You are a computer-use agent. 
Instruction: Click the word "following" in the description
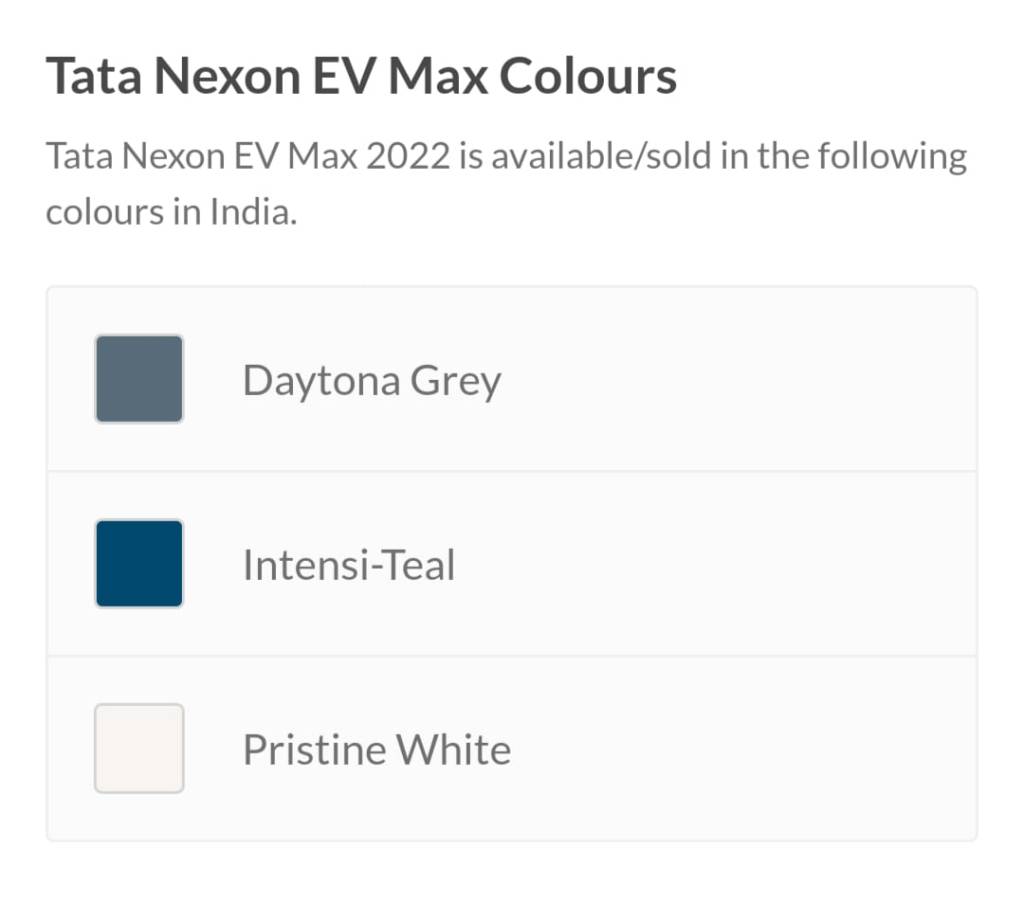click(892, 157)
